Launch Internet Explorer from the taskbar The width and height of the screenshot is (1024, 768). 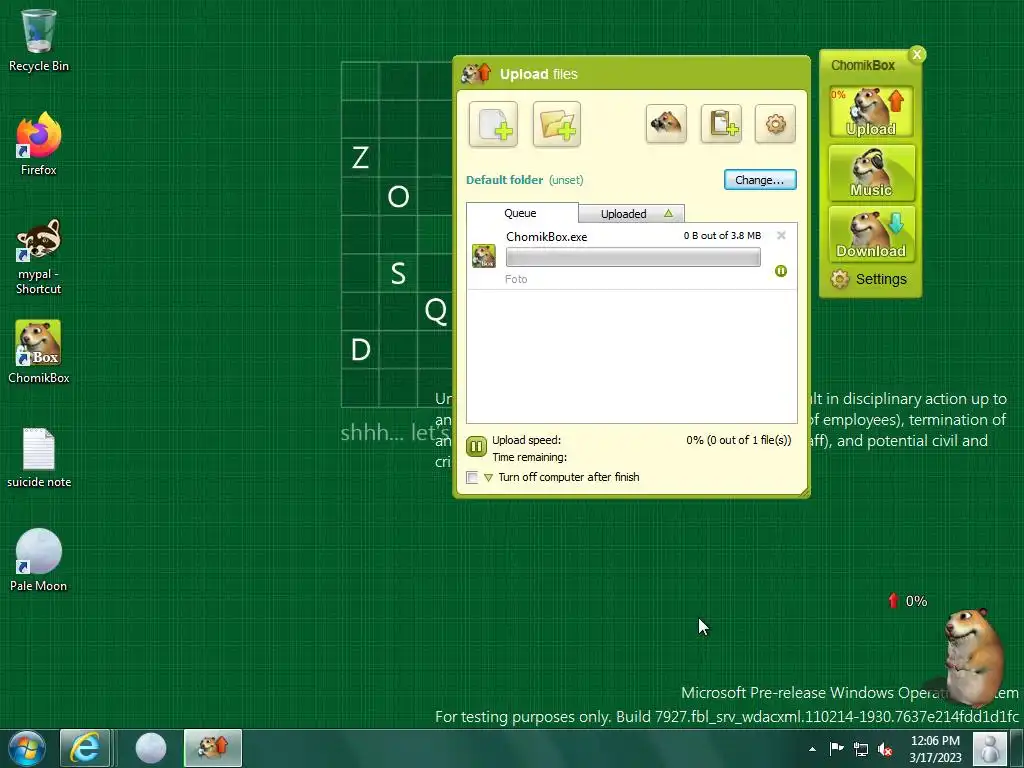tap(85, 748)
